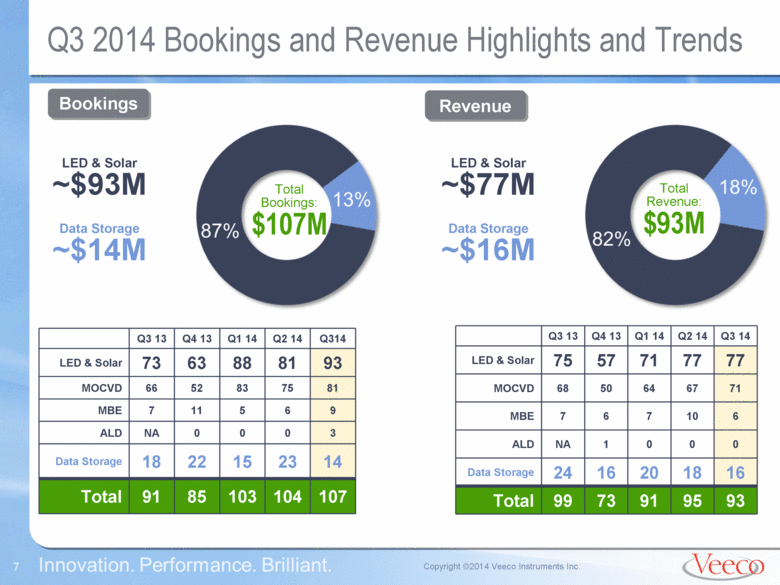Viewport: 780px width, 585px height.
Task: Select bookings LED & Solar value 88
Action: click(x=242, y=363)
